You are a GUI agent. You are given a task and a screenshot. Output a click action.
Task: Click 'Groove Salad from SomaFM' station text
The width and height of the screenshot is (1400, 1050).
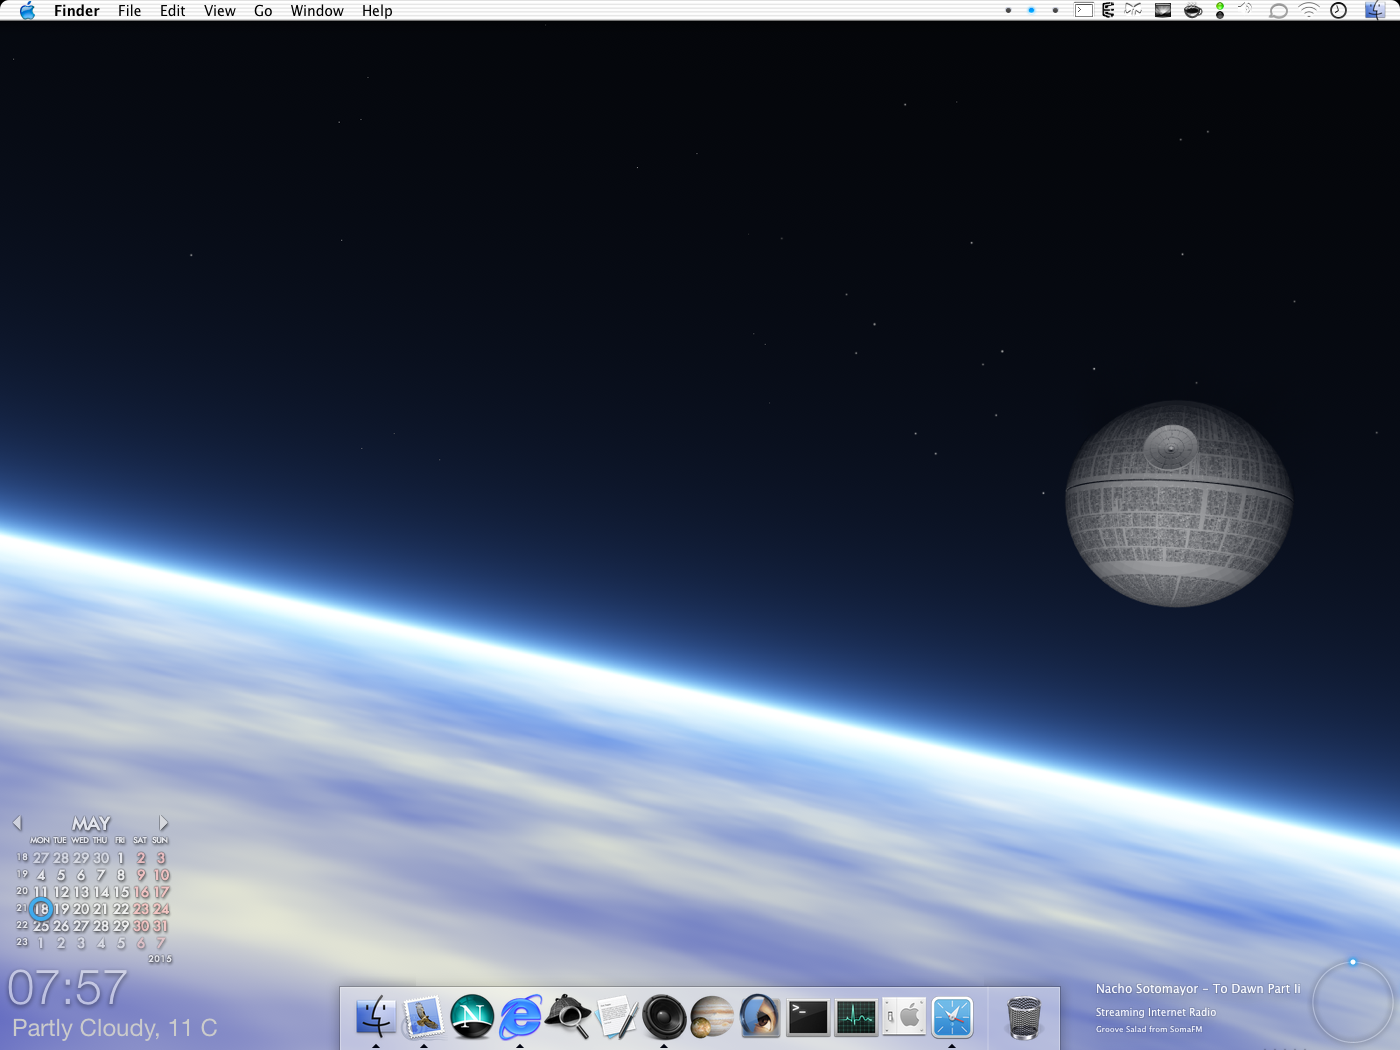point(1149,1029)
